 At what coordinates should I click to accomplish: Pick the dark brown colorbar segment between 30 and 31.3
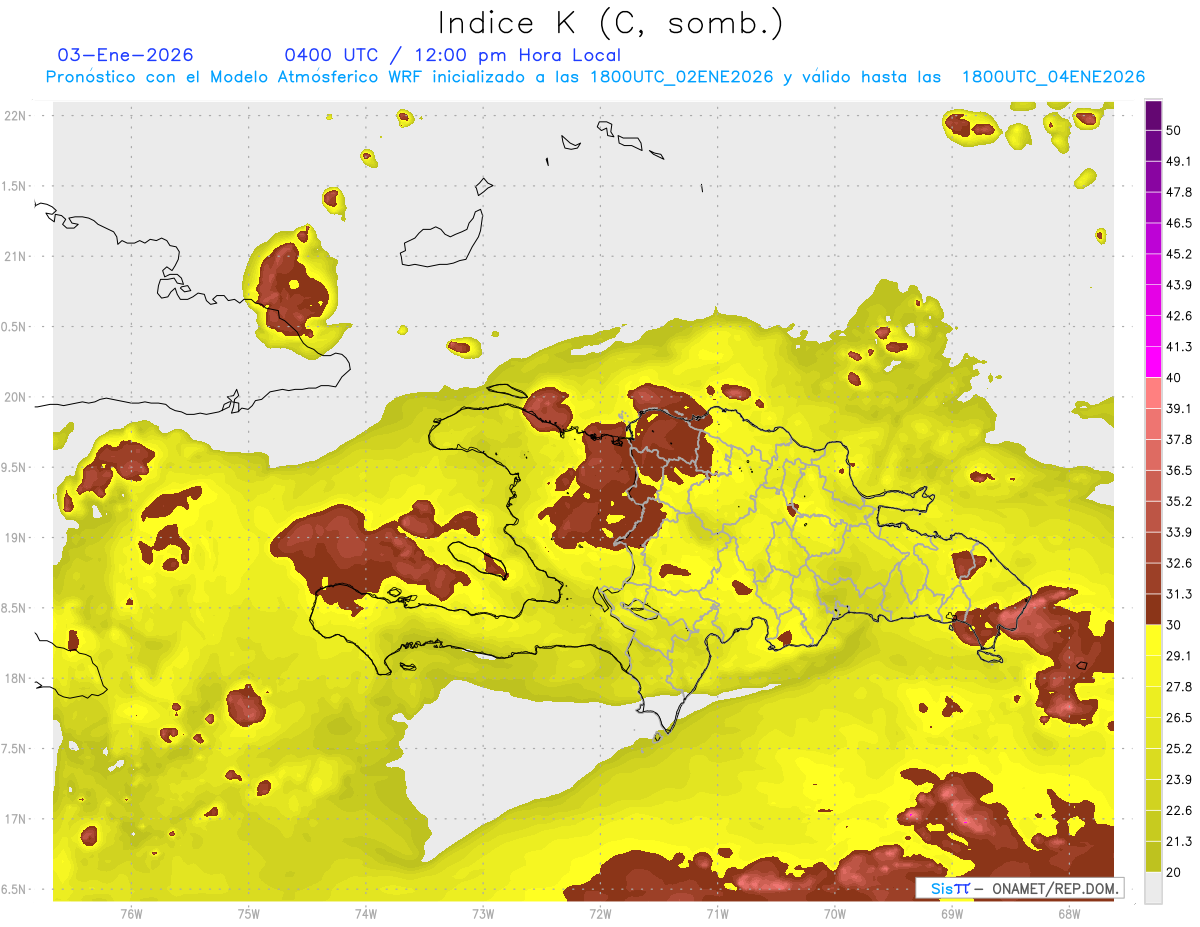click(x=1153, y=610)
